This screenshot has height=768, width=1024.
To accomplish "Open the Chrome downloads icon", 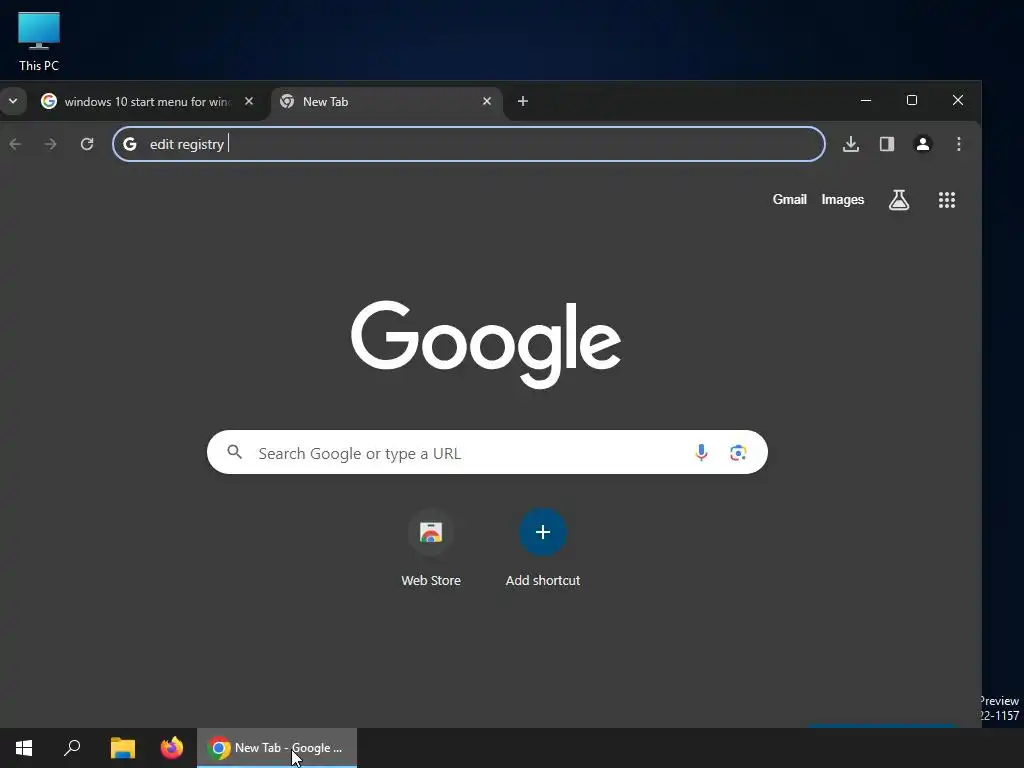I will point(850,144).
